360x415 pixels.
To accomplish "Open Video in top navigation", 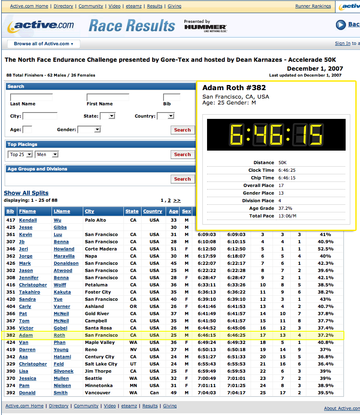I will tap(114, 6).
